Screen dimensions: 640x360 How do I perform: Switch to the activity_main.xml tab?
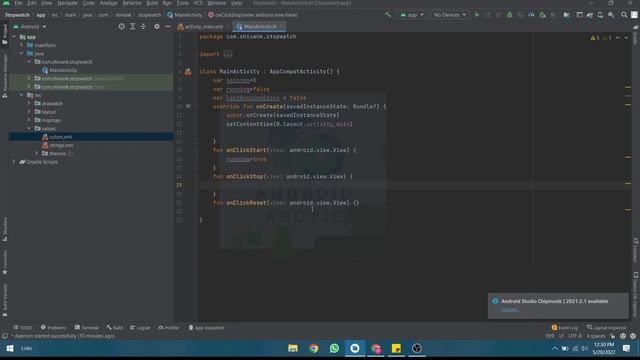coord(204,27)
